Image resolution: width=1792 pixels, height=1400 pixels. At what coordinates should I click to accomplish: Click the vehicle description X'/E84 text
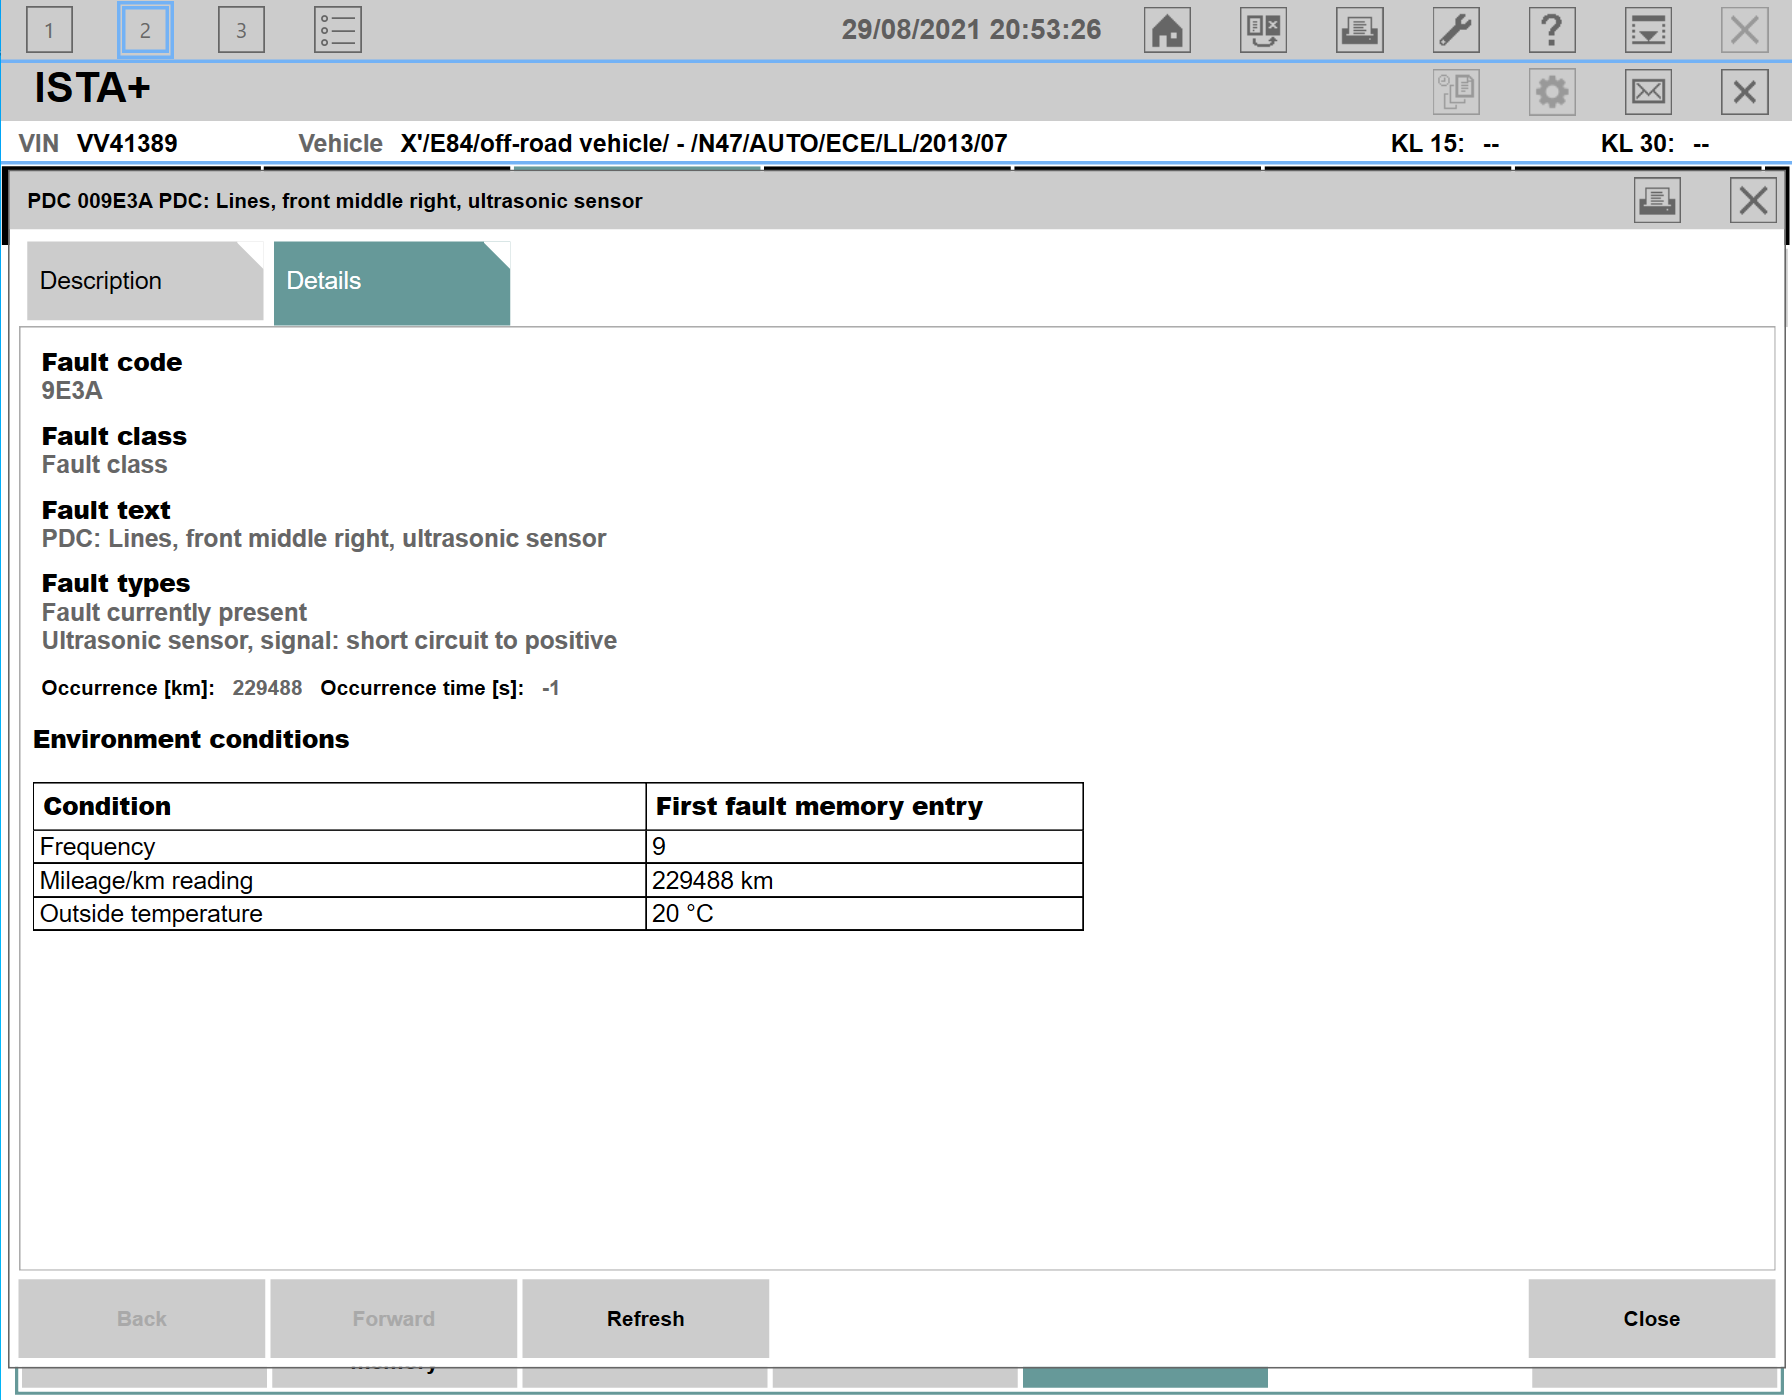point(703,143)
